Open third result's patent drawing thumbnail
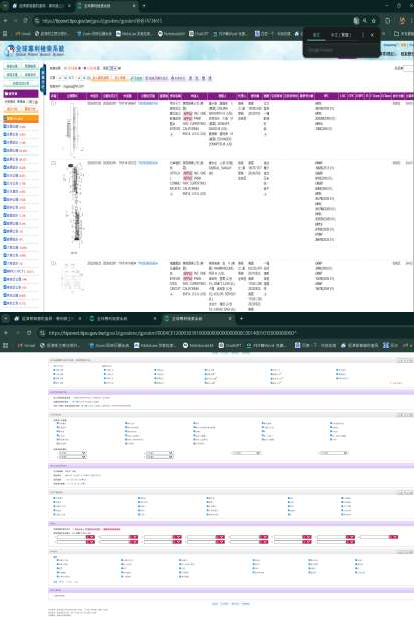414x618 pixels. 73,278
